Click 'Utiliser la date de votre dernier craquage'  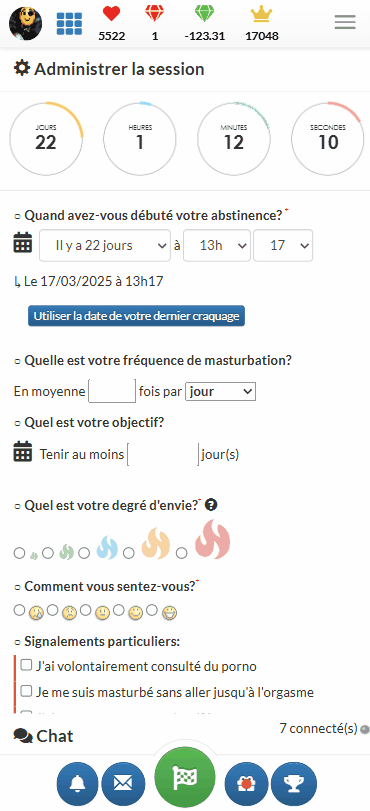coord(136,316)
